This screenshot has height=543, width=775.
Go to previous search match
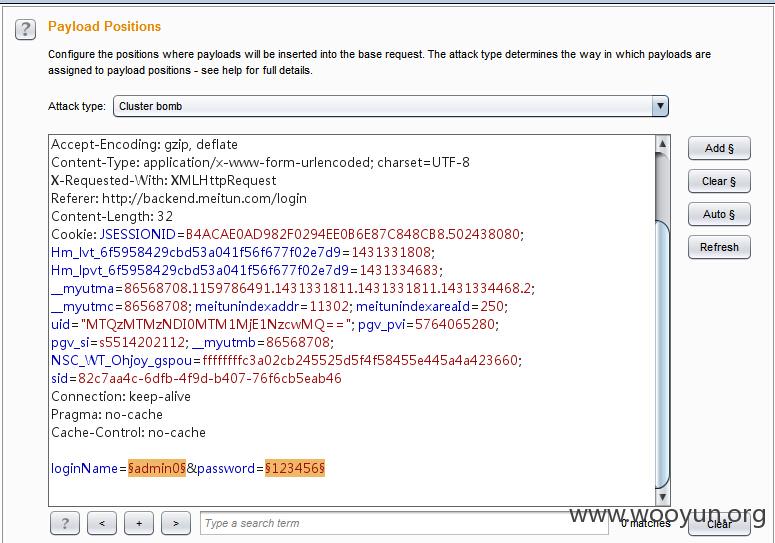[102, 523]
